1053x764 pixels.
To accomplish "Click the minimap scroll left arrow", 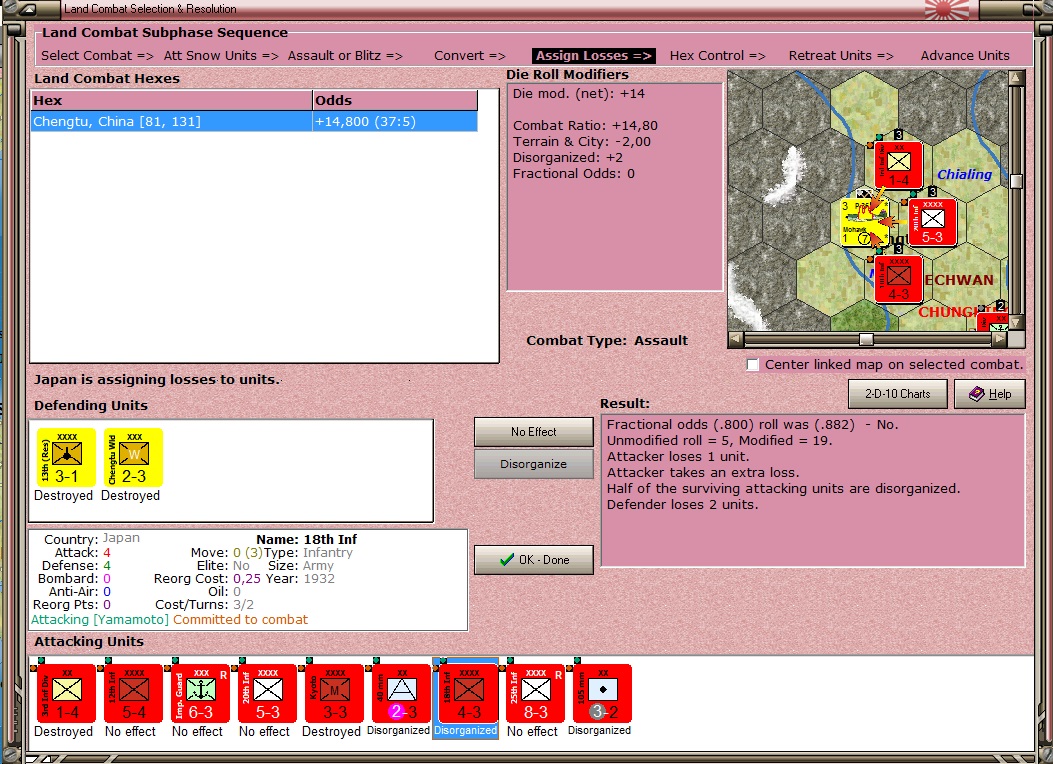I will click(736, 340).
